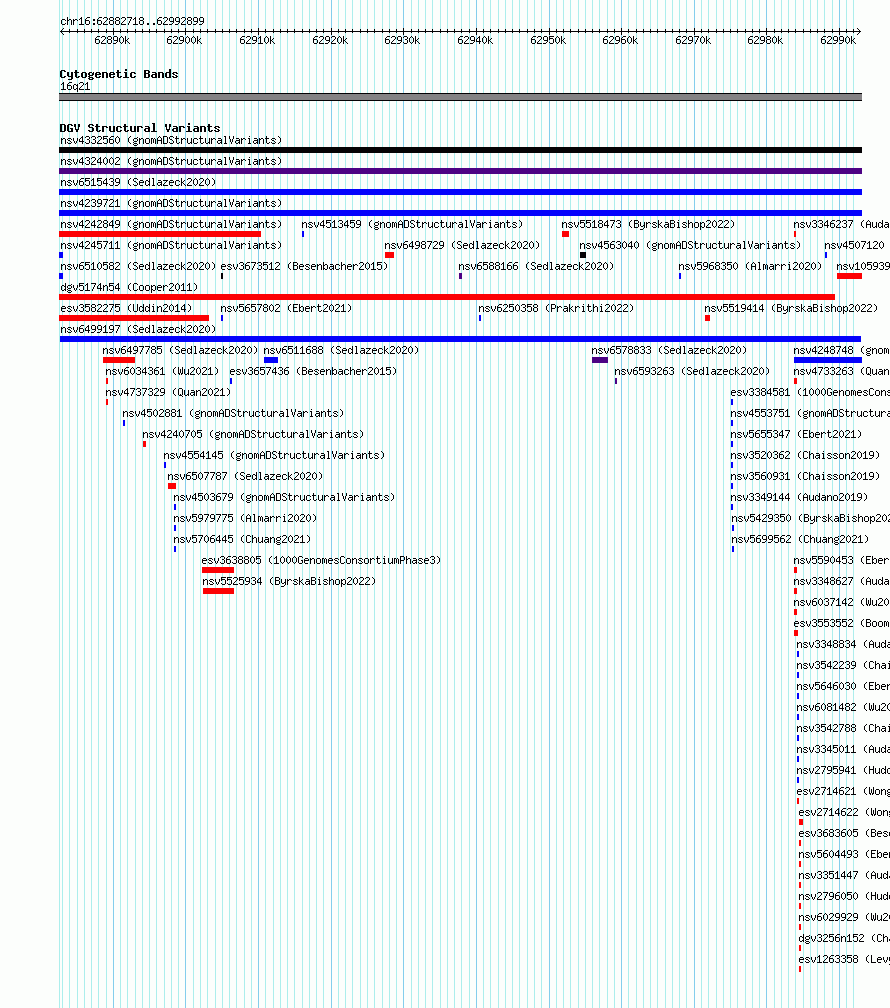The width and height of the screenshot is (890, 1008).
Task: Click the nsv3349144 Audano2019 label
Action: click(x=799, y=498)
